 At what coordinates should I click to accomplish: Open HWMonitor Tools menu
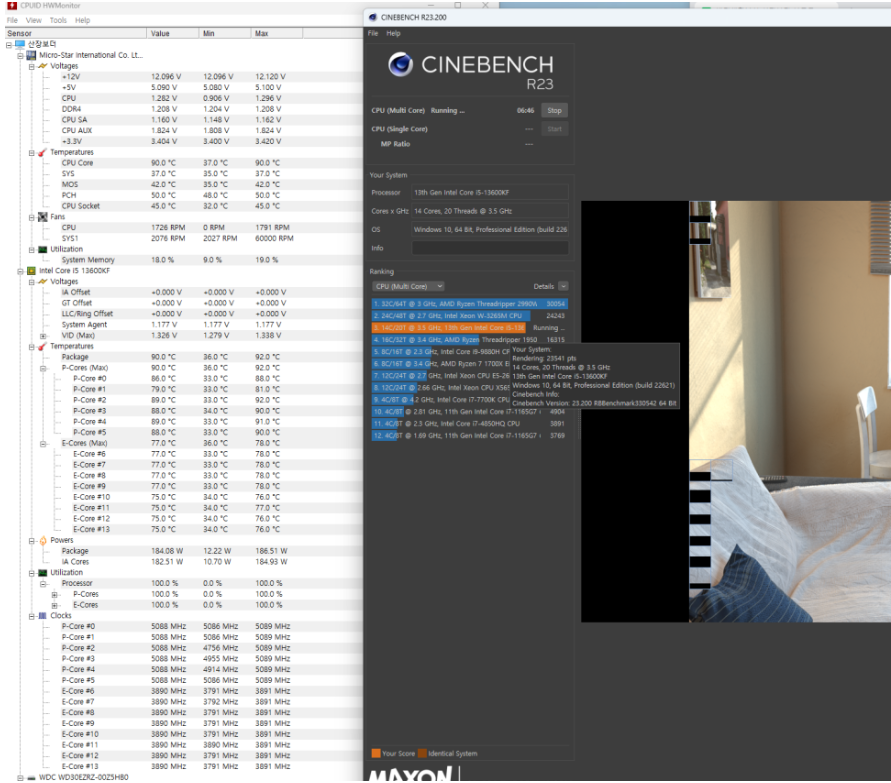point(58,20)
